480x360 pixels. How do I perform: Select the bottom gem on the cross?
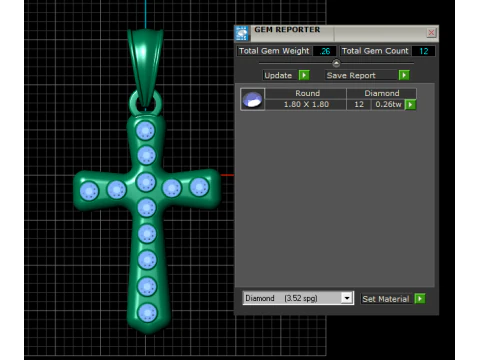click(147, 313)
